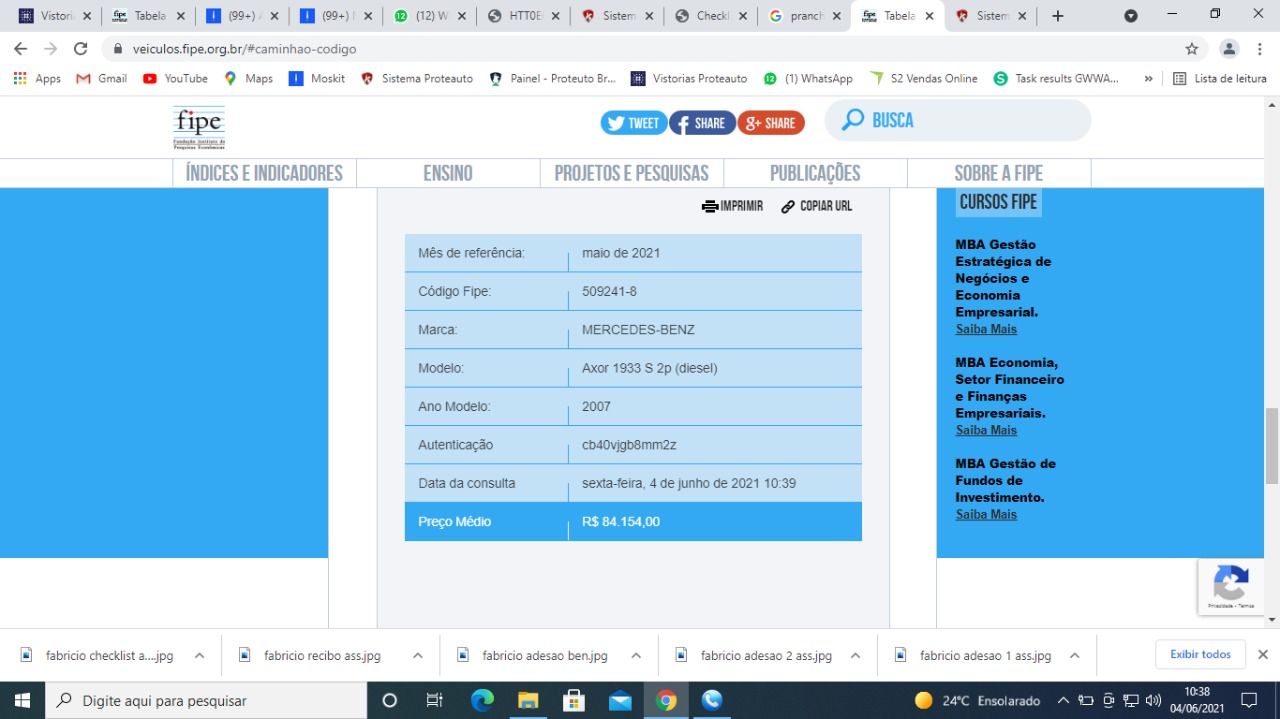The image size is (1280, 719).
Task: Click the Google Plus Share button
Action: click(771, 123)
